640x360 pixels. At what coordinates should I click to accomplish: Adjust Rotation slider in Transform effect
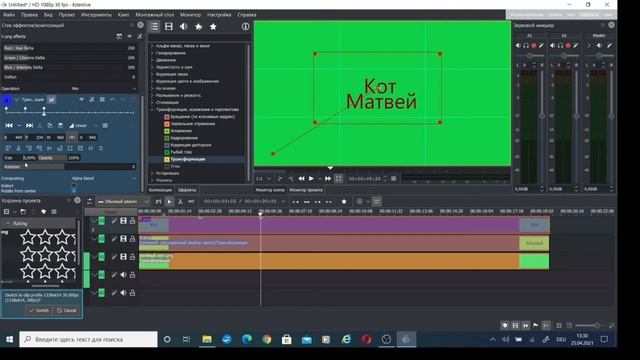[69, 167]
